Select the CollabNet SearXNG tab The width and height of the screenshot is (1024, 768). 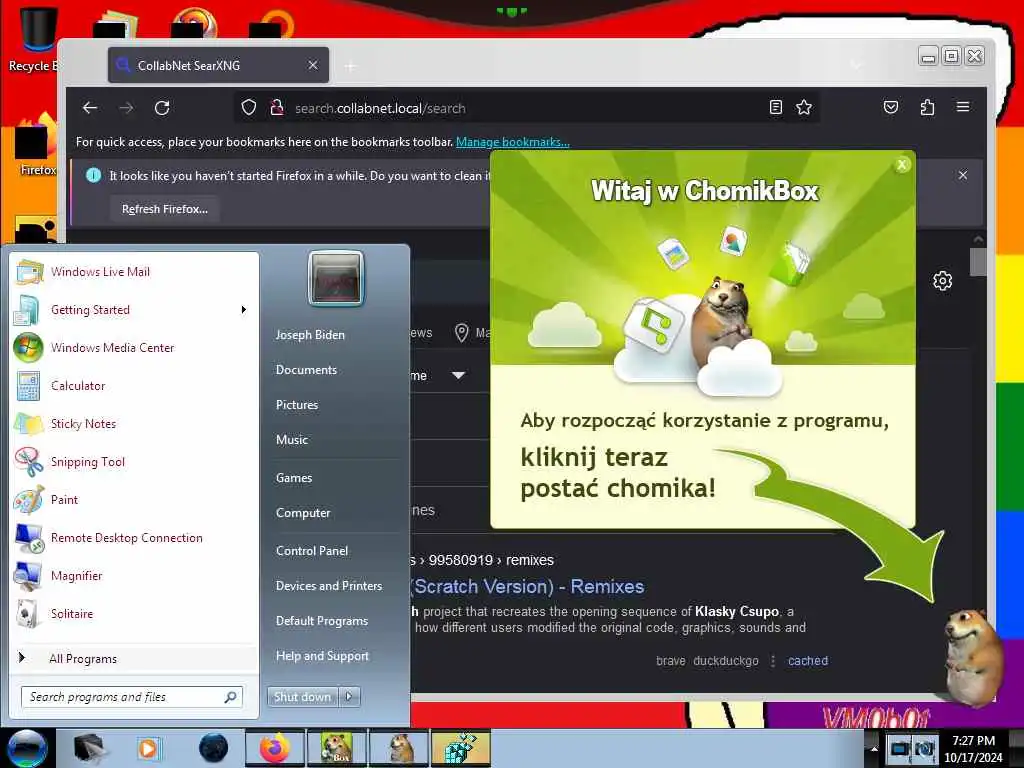click(218, 65)
